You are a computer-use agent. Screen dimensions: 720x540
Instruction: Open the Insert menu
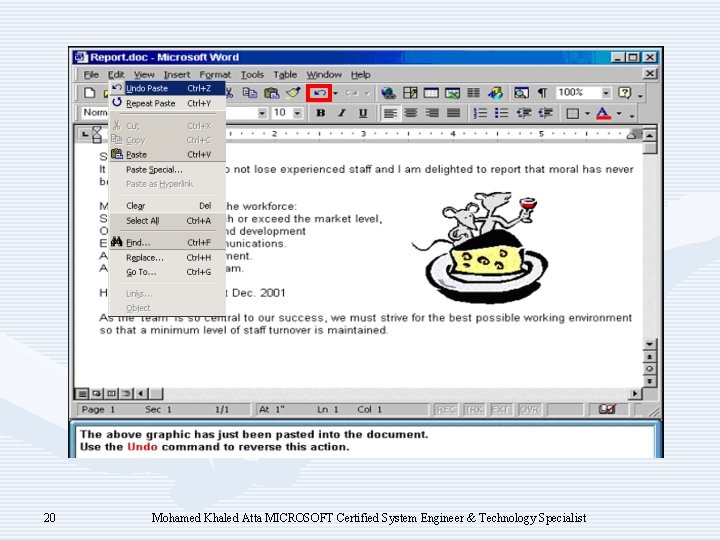tap(177, 74)
